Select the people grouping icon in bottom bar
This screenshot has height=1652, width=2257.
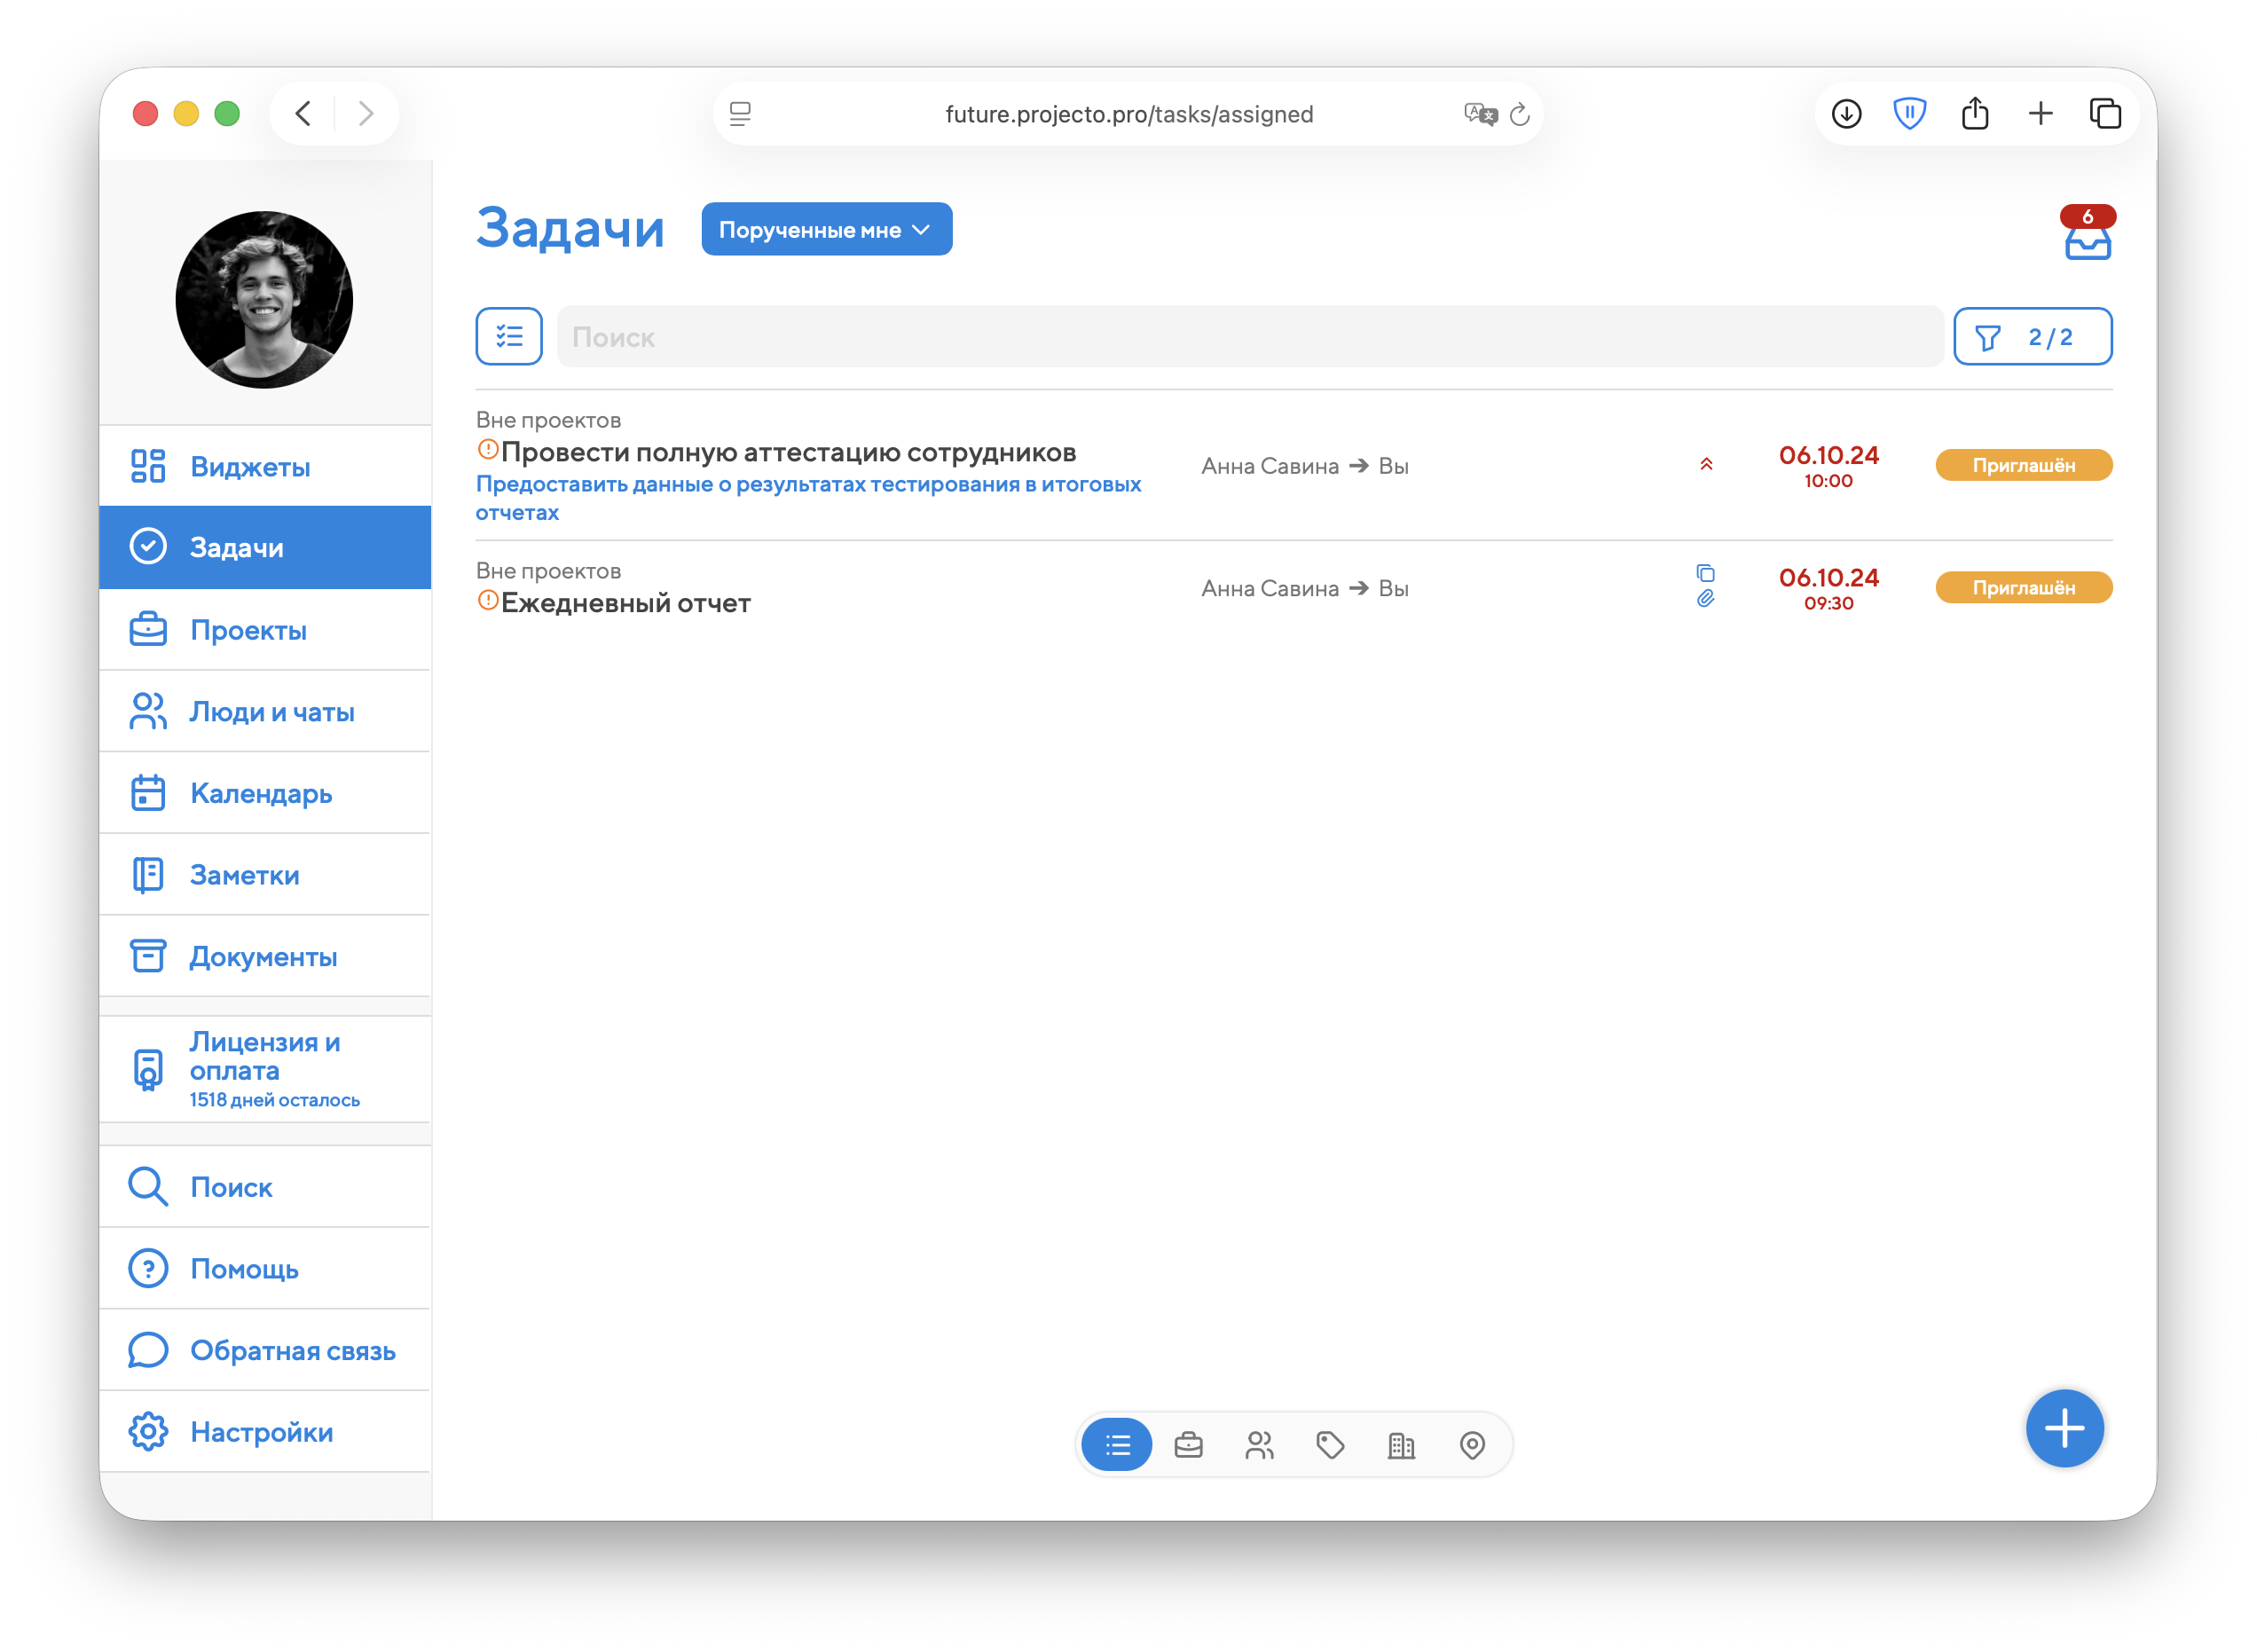(1259, 1445)
